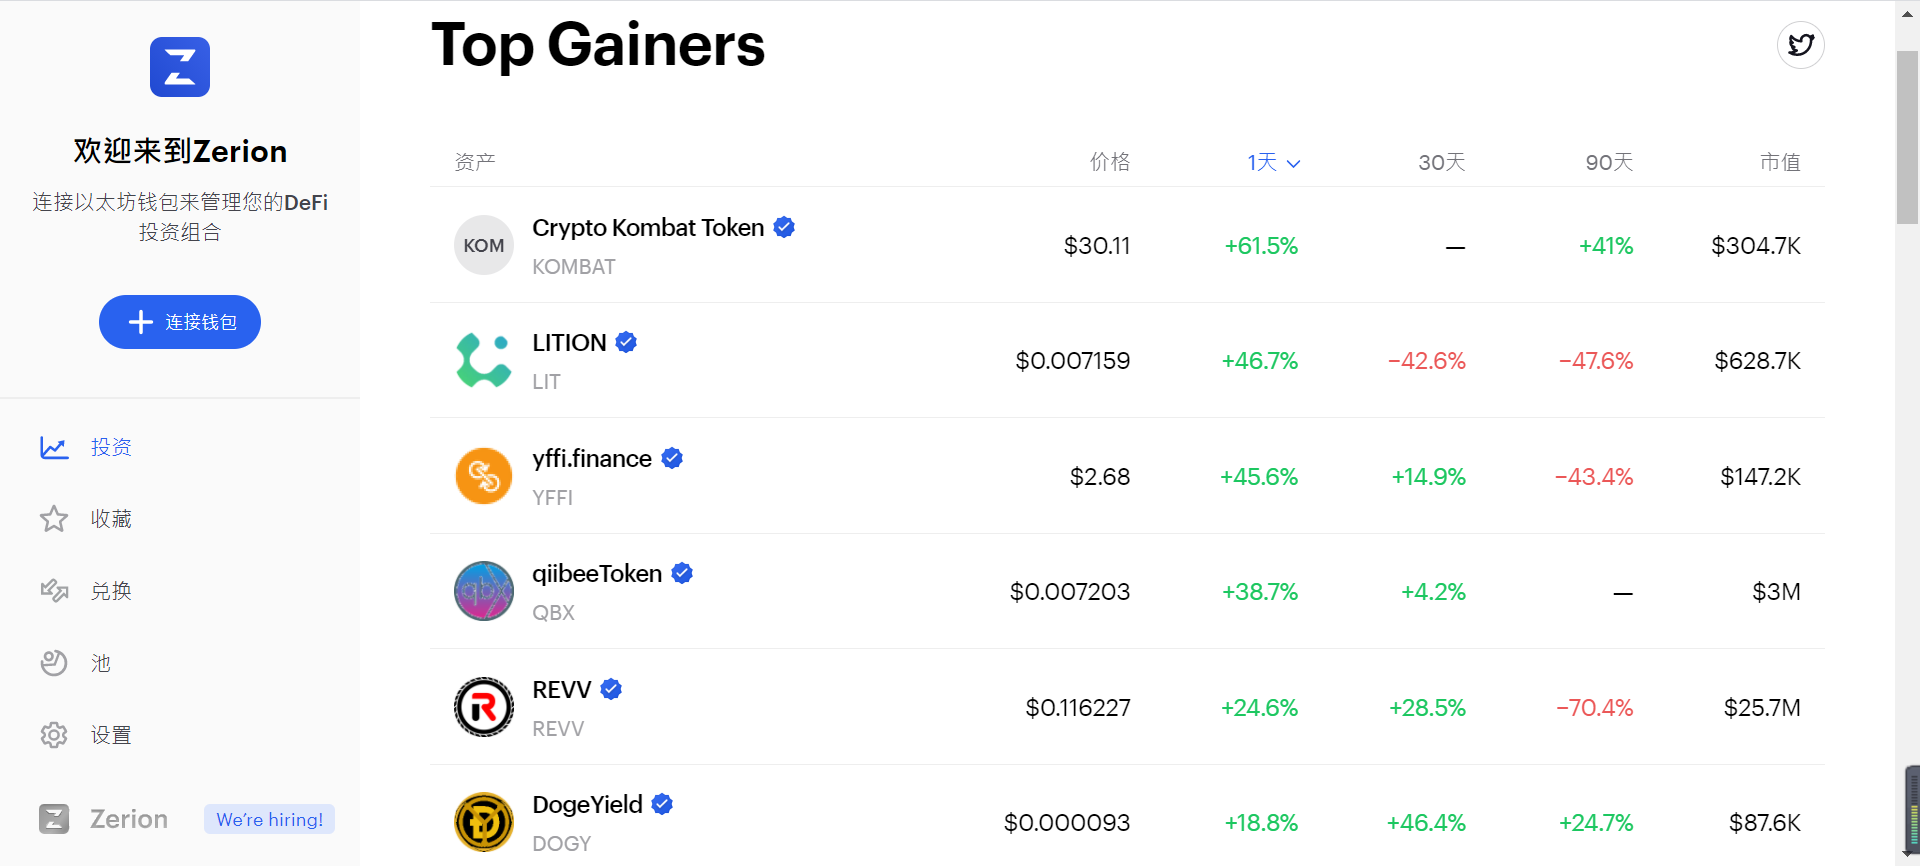The height and width of the screenshot is (866, 1920).
Task: Open the We're hiring! link
Action: (269, 819)
